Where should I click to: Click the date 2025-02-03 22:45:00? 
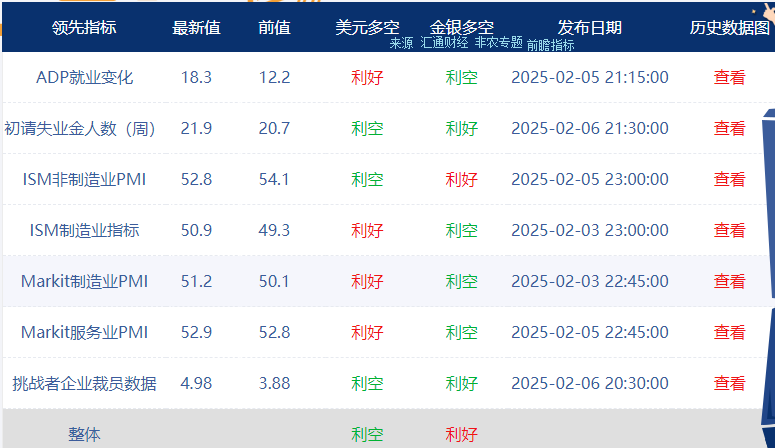(x=590, y=281)
